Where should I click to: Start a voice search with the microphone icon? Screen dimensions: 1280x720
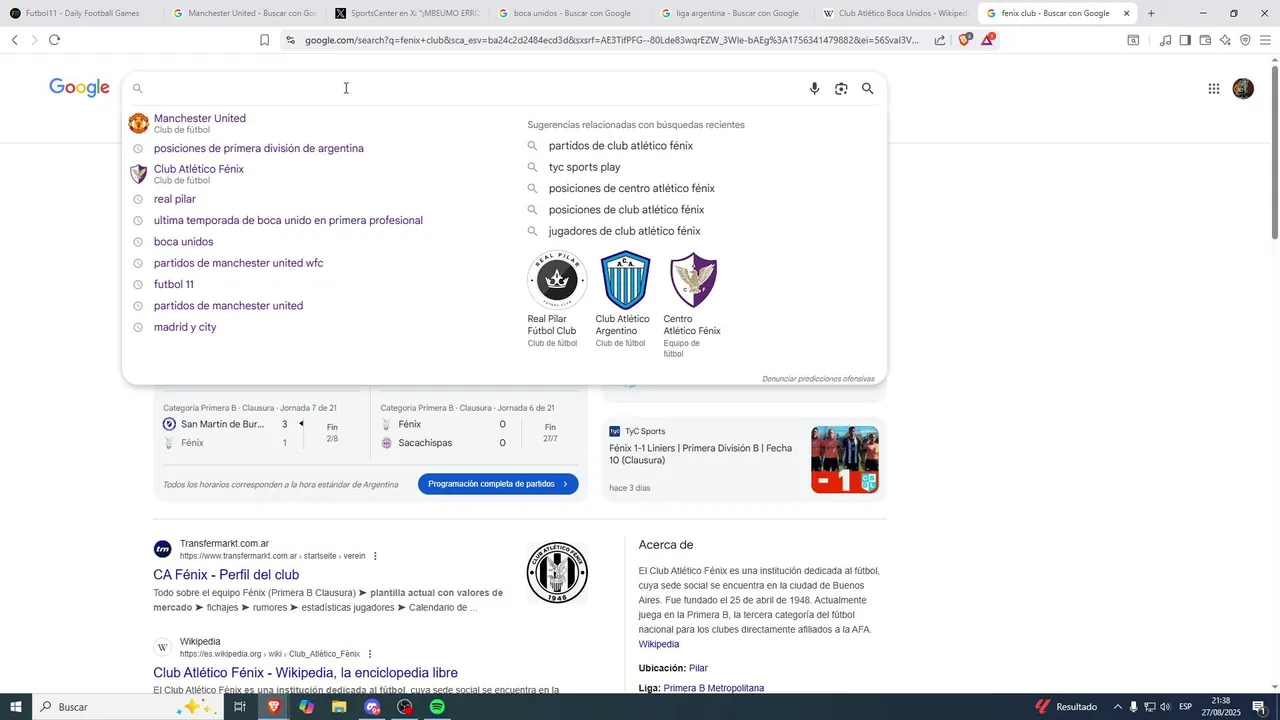[x=814, y=89]
